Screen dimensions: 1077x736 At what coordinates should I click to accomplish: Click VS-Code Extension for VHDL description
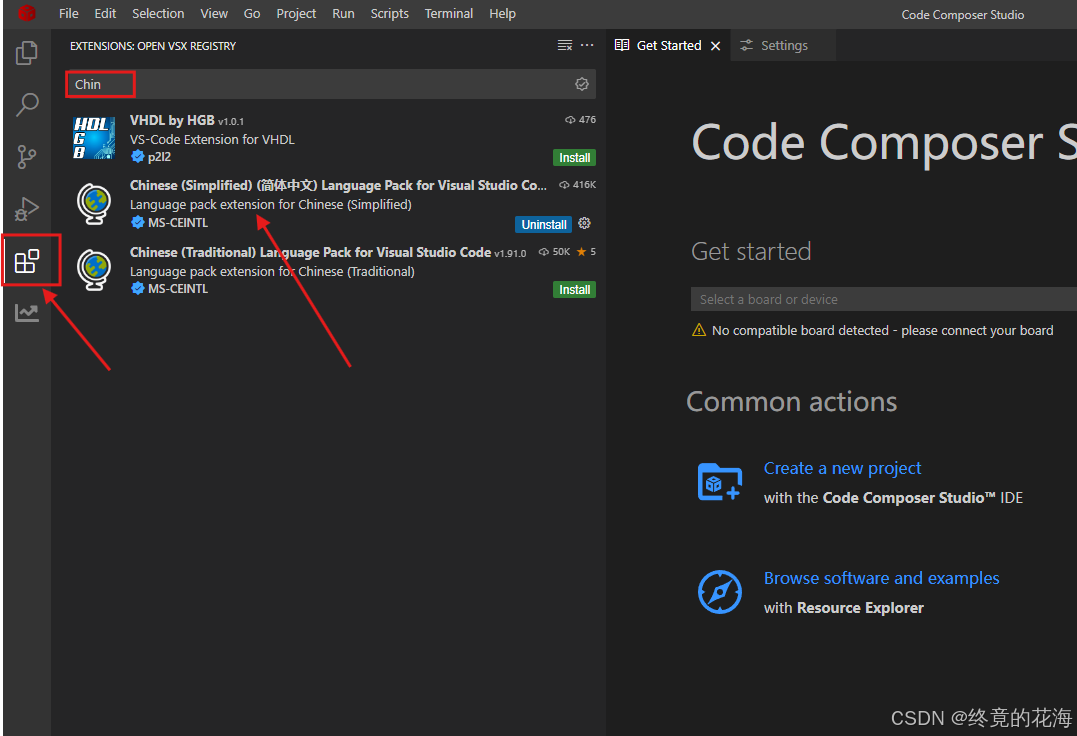(212, 139)
